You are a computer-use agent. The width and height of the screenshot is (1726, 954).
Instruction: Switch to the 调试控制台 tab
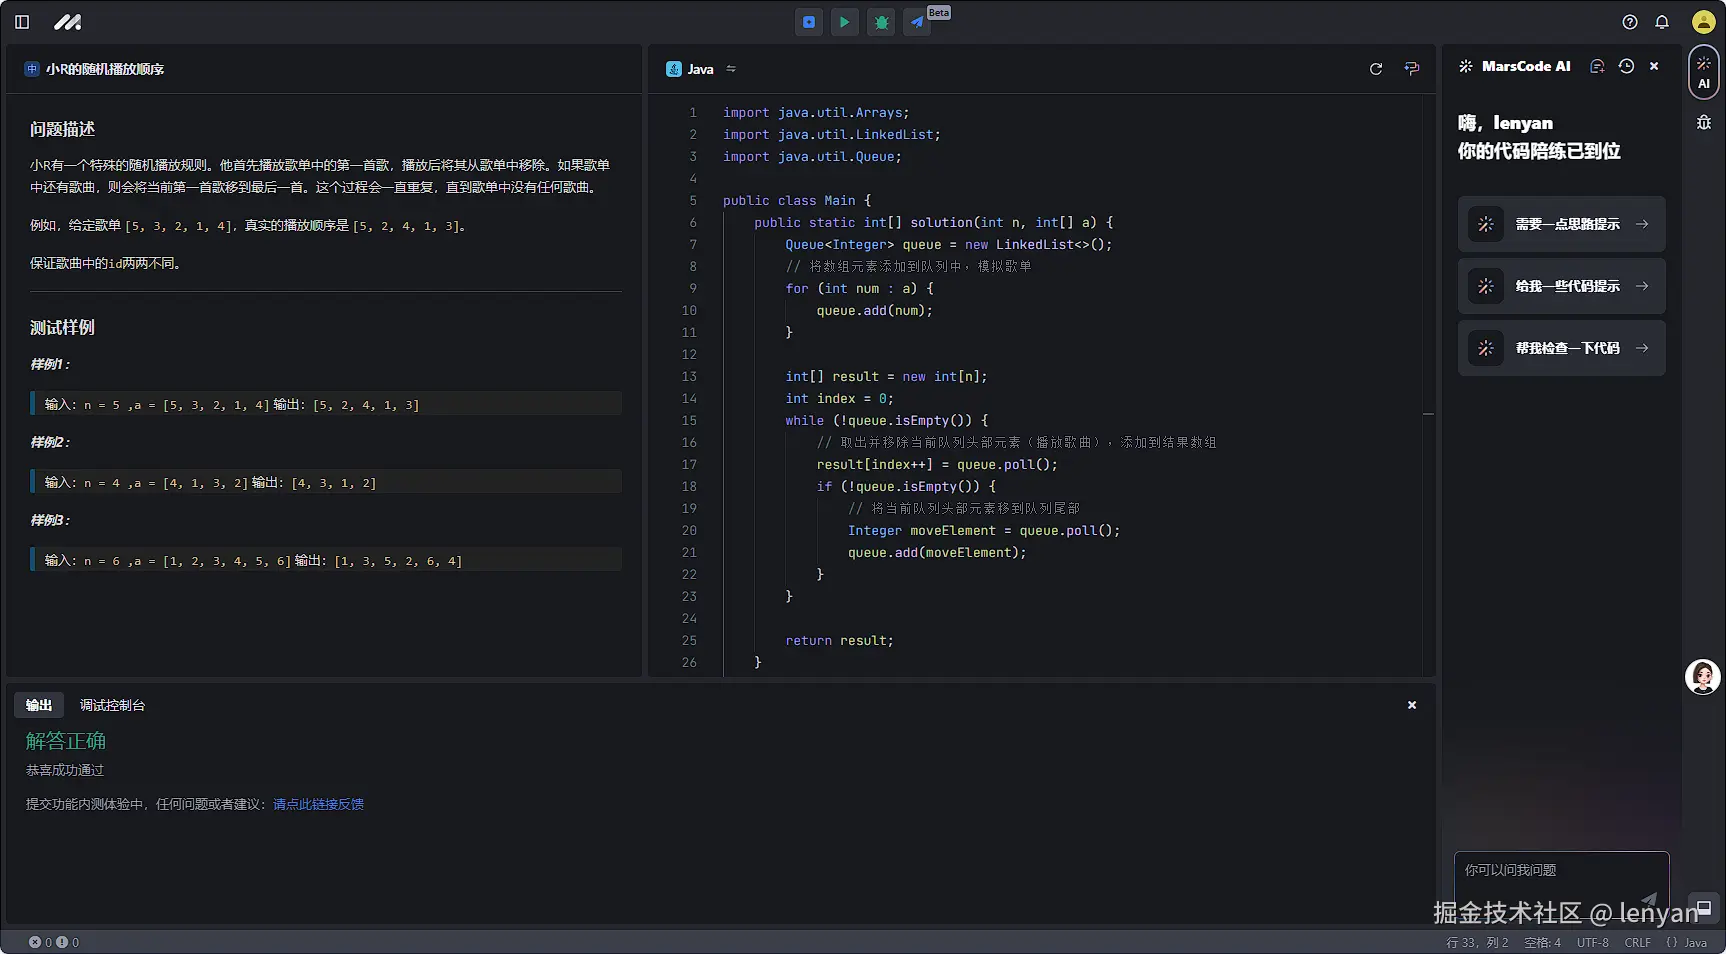(112, 705)
